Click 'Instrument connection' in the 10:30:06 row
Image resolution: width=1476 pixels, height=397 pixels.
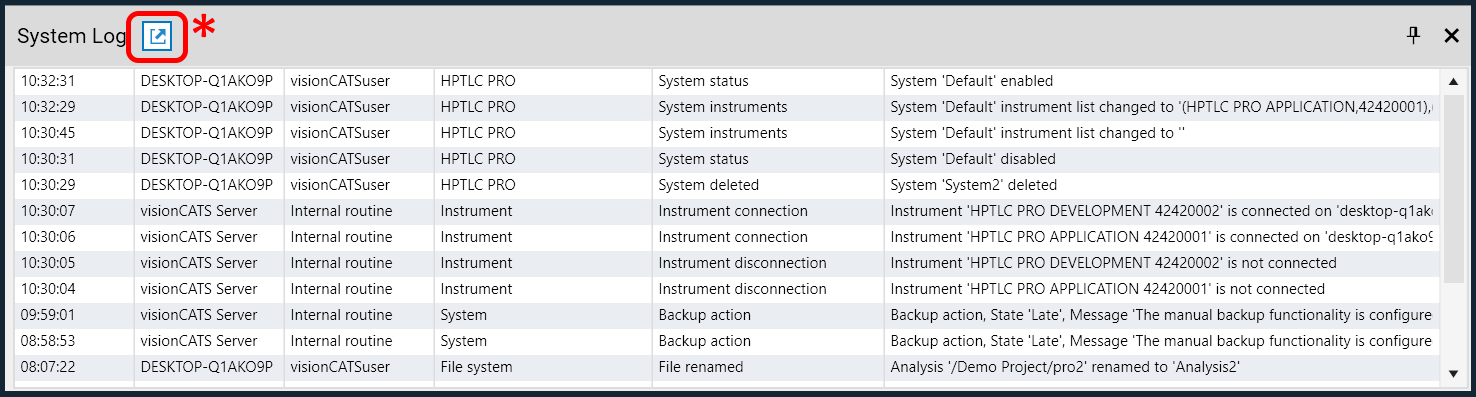click(x=733, y=237)
